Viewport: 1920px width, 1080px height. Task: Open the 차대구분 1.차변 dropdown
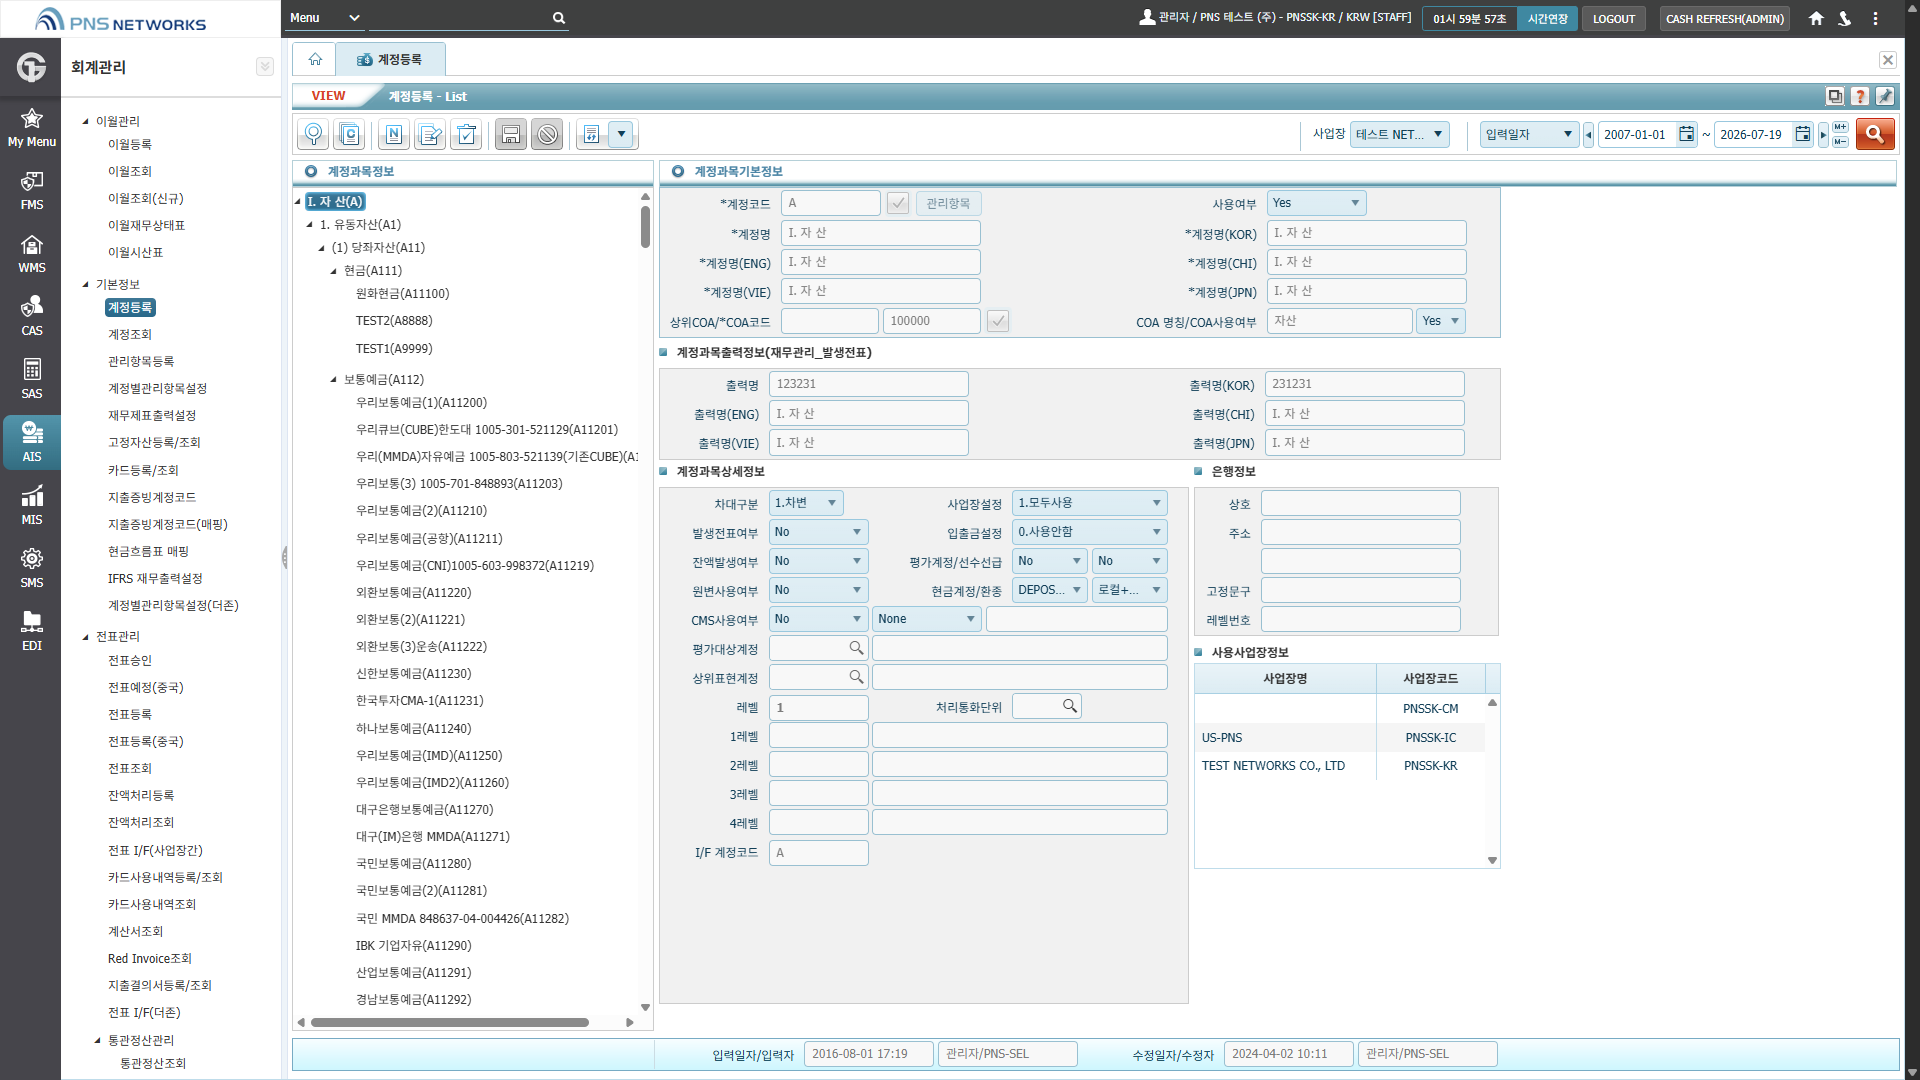(x=806, y=503)
